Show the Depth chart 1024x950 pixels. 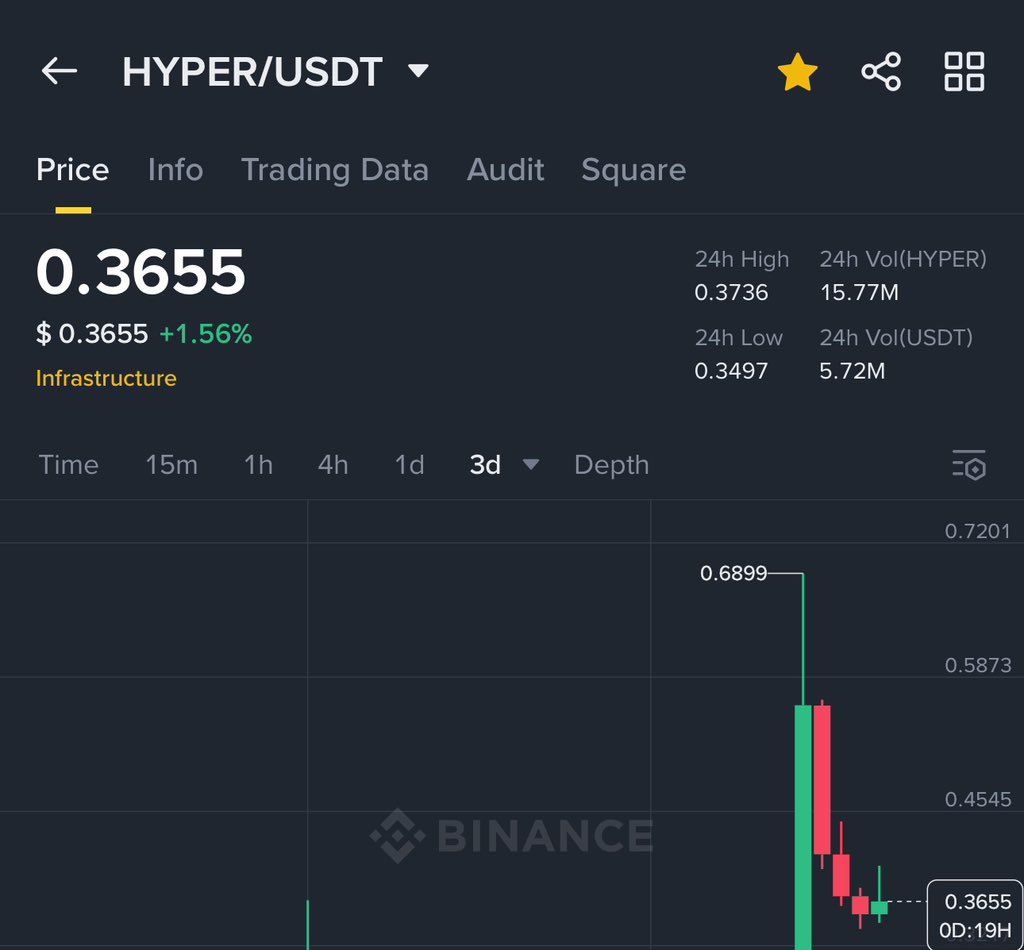pos(612,466)
